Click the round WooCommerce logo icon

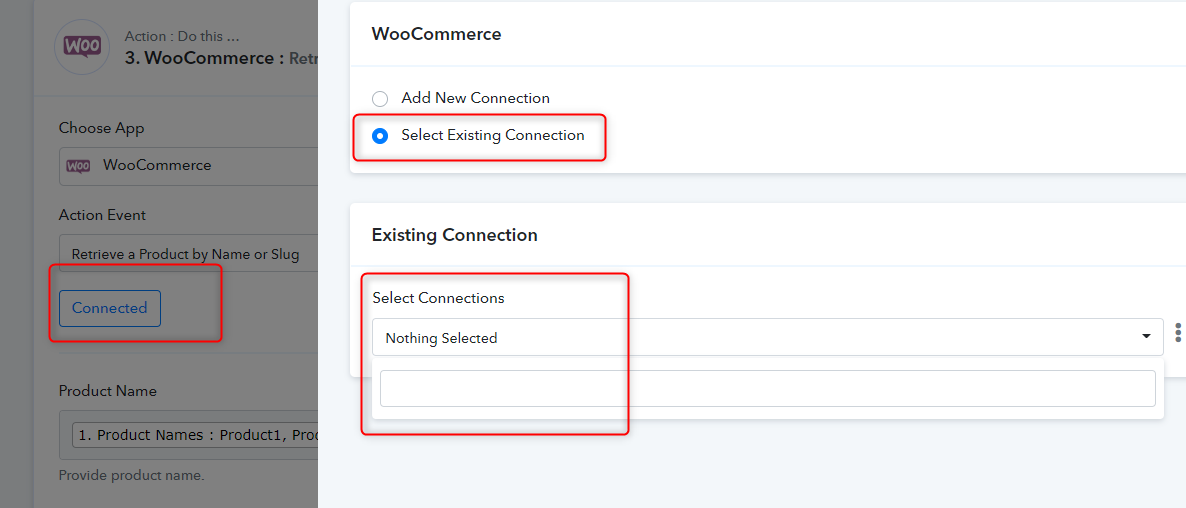point(82,47)
